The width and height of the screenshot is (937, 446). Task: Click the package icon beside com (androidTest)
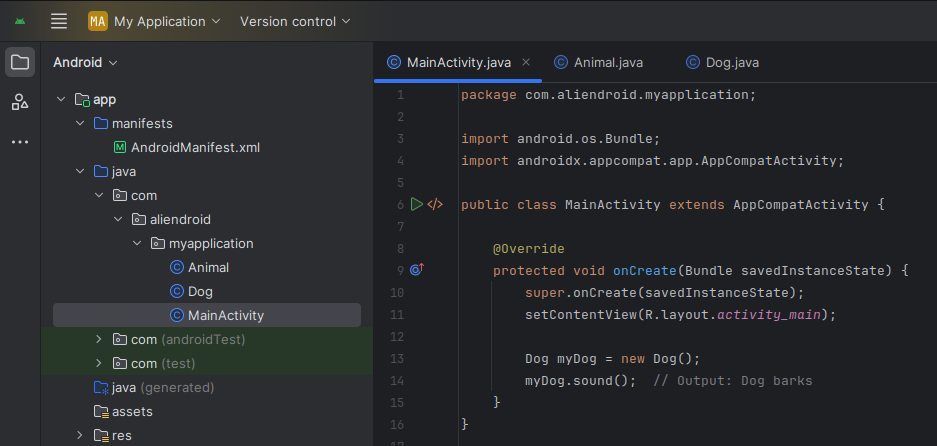[120, 340]
